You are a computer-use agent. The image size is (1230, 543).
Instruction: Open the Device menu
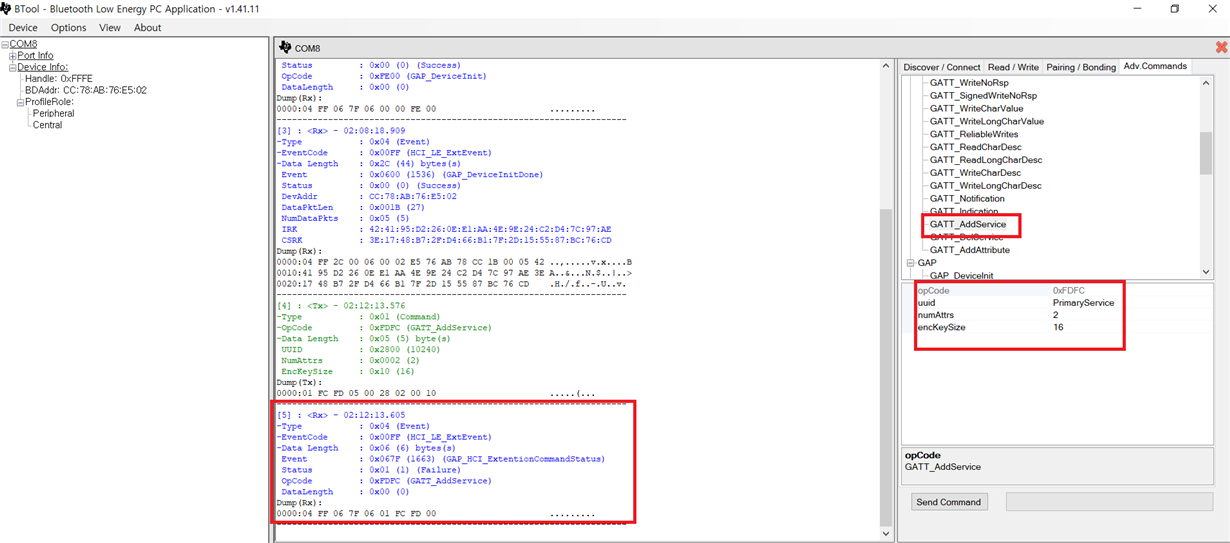(x=23, y=28)
